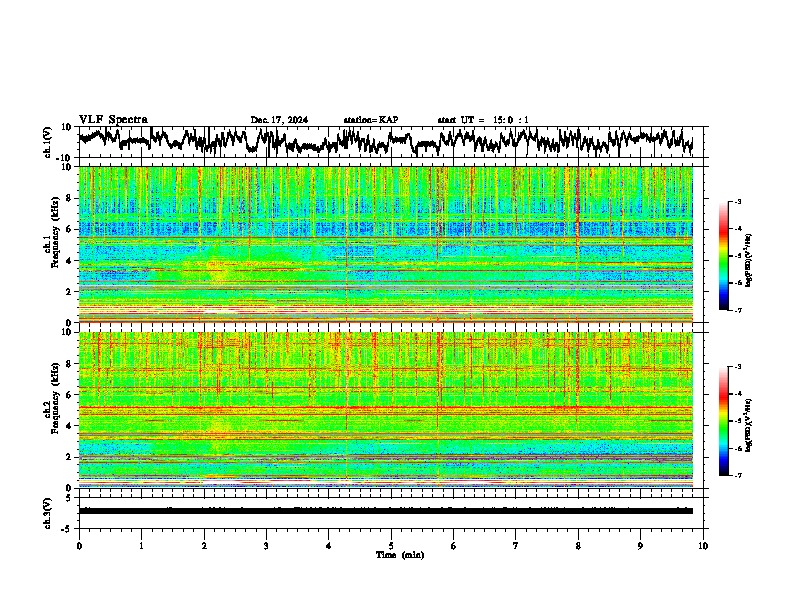This screenshot has width=792, height=612.
Task: Click time axis tick label "4"
Action: coord(329,546)
